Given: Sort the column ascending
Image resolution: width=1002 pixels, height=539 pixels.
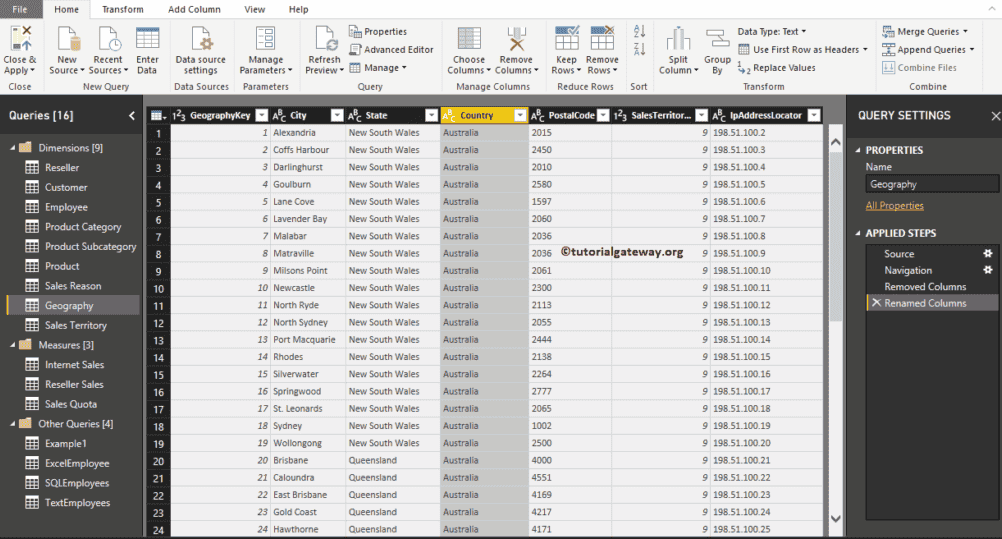Looking at the screenshot, I should (639, 31).
